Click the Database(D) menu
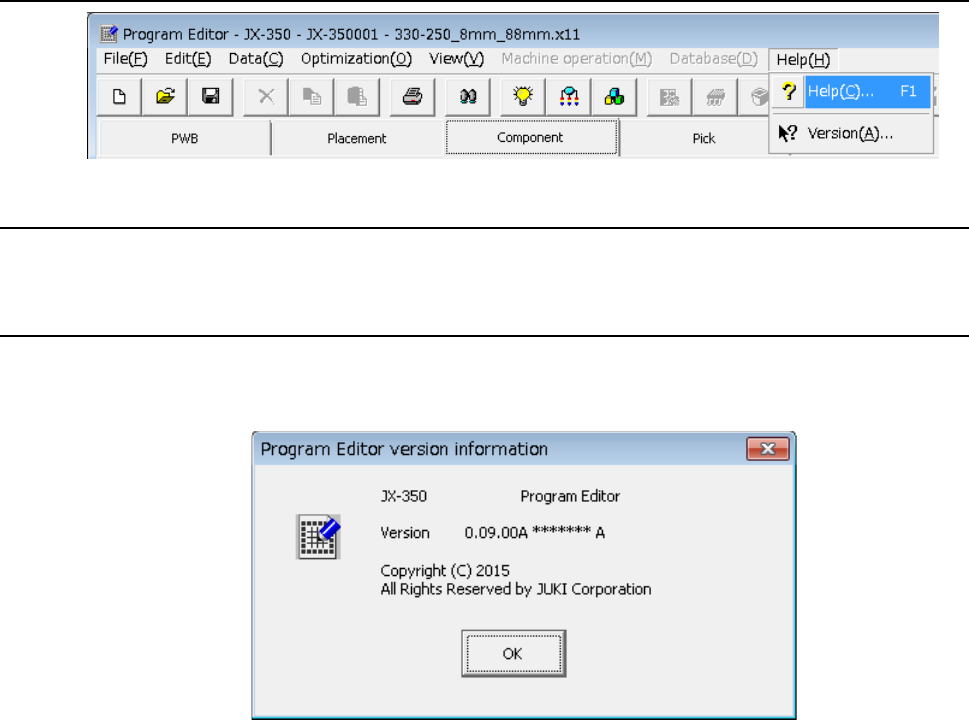Image resolution: width=969 pixels, height=720 pixels. [x=714, y=59]
